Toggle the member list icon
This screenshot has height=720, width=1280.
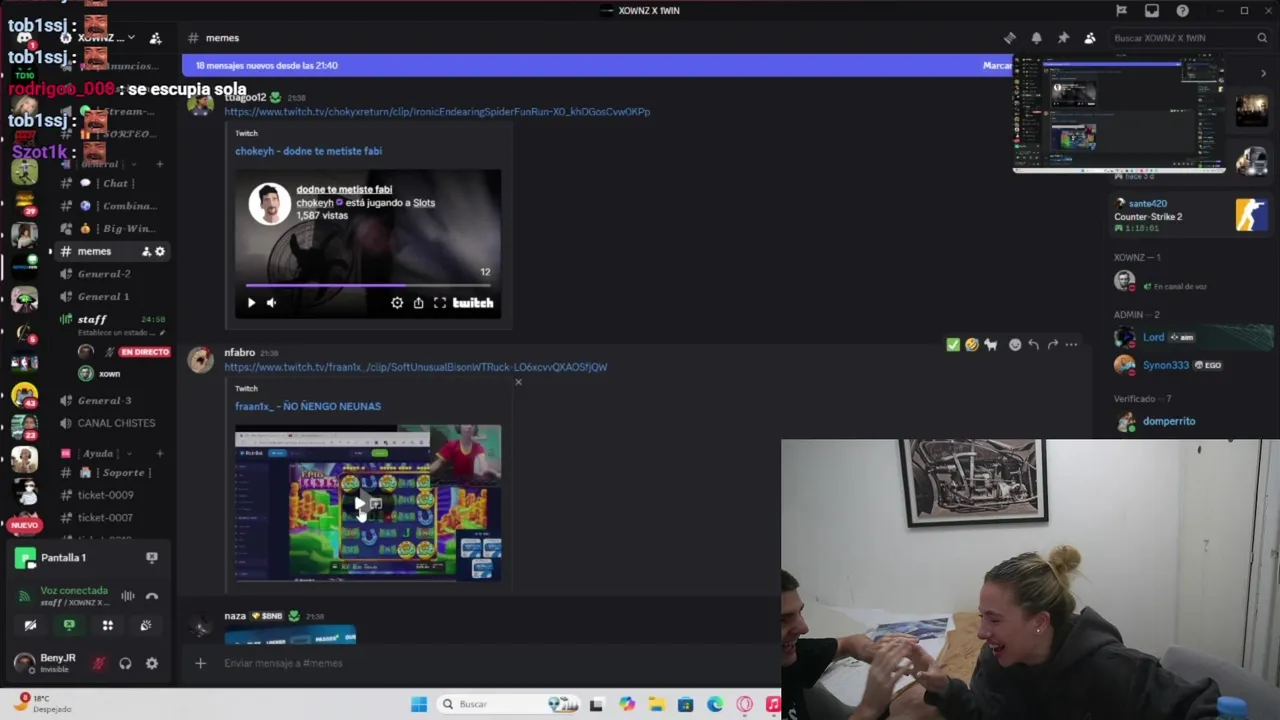pos(1090,38)
